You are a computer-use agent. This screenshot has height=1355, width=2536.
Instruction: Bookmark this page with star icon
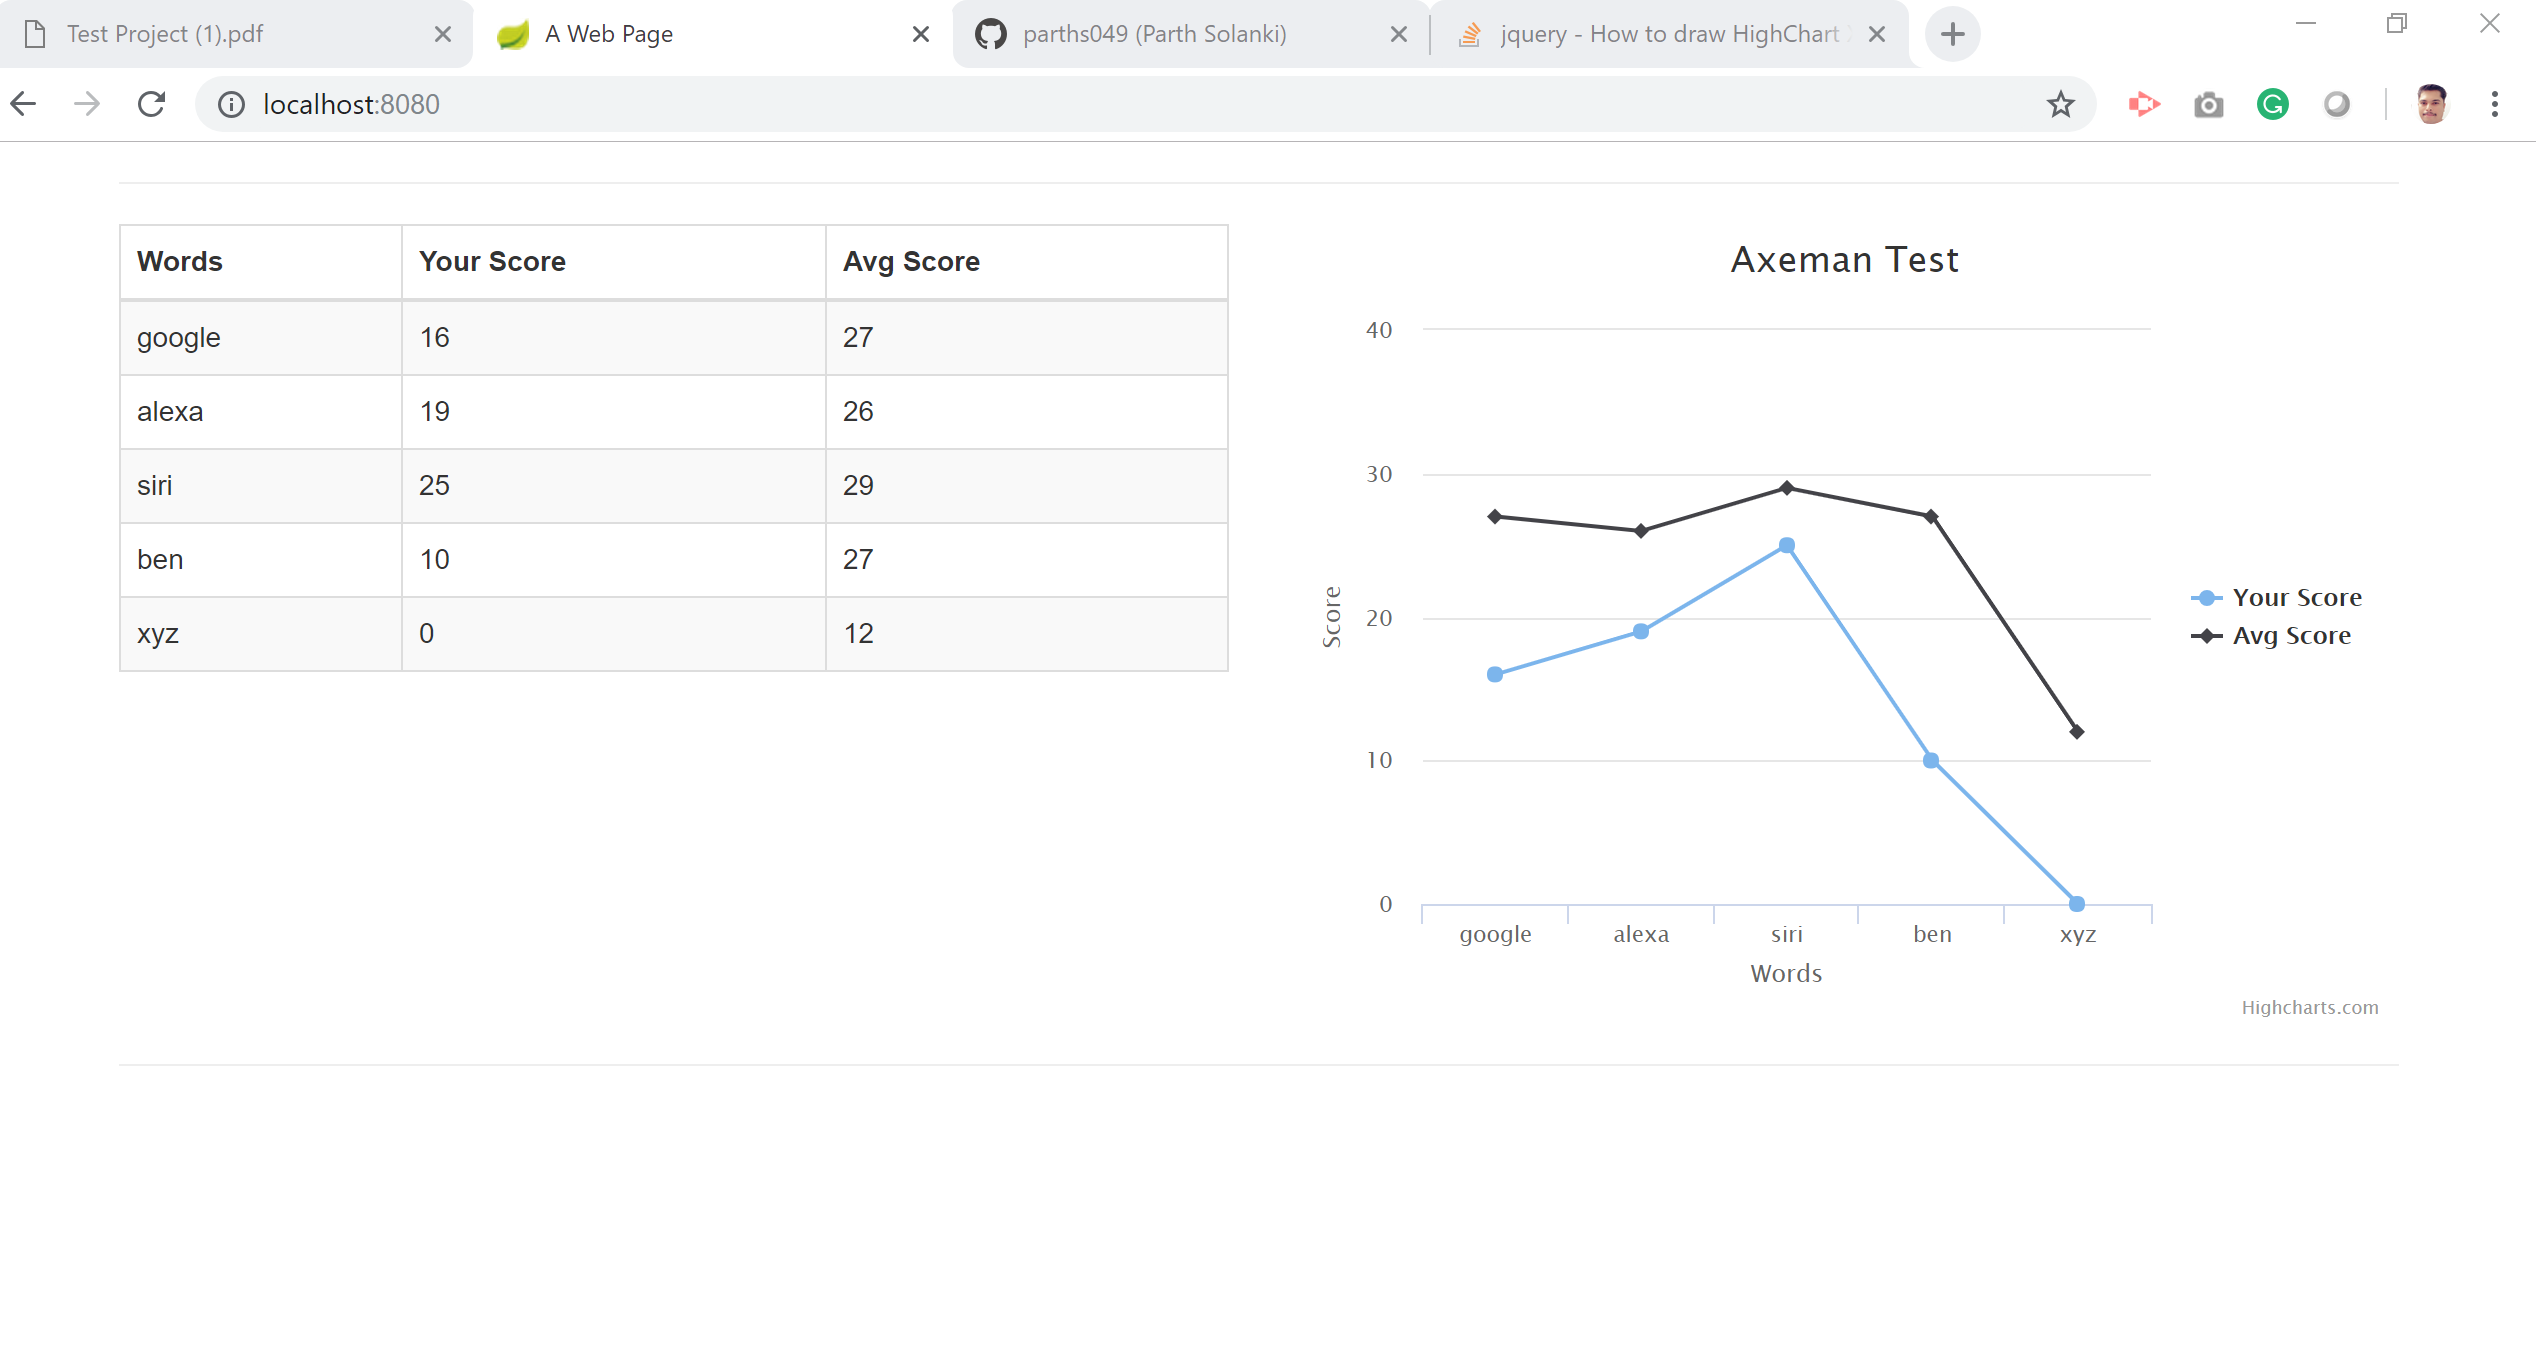2060,104
